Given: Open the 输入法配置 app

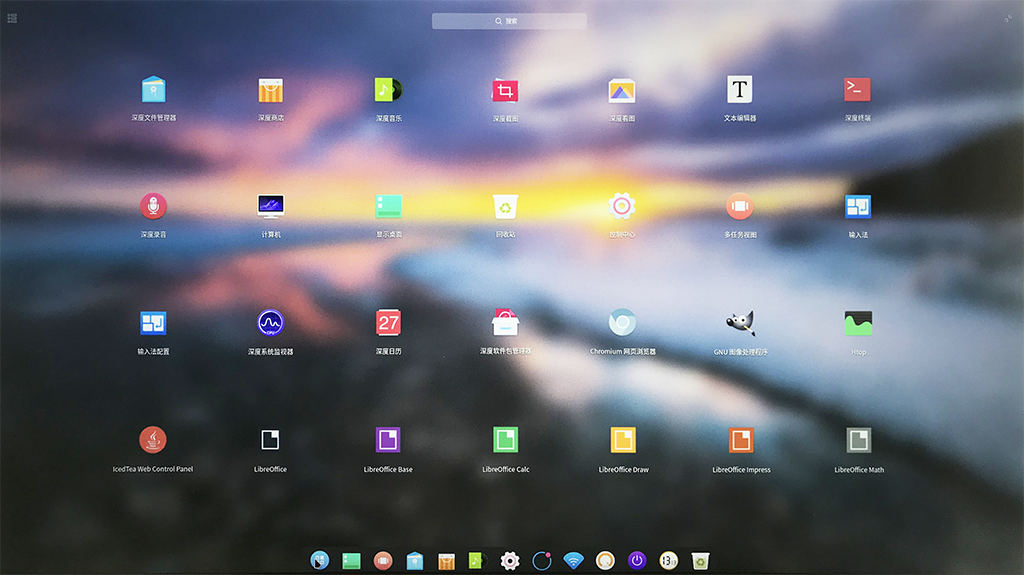Looking at the screenshot, I should (x=153, y=323).
